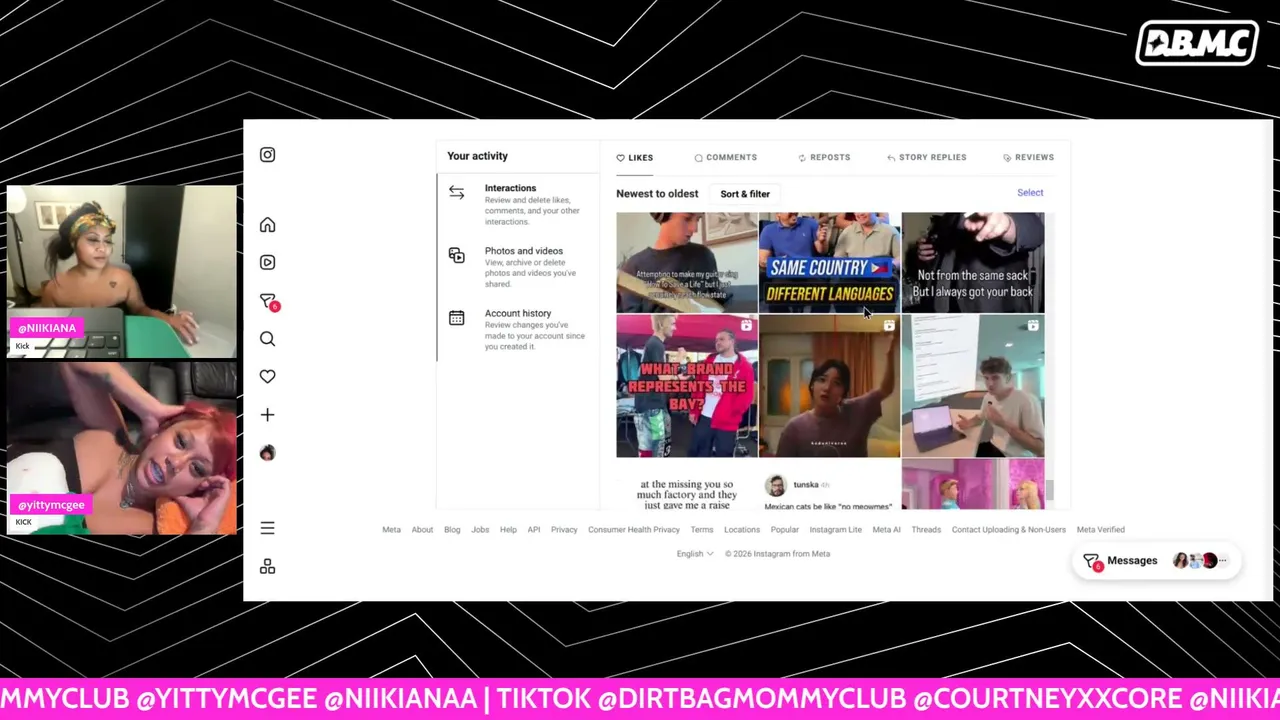Open the Meta AI footer link
Viewport: 1280px width, 720px height.
pos(887,530)
